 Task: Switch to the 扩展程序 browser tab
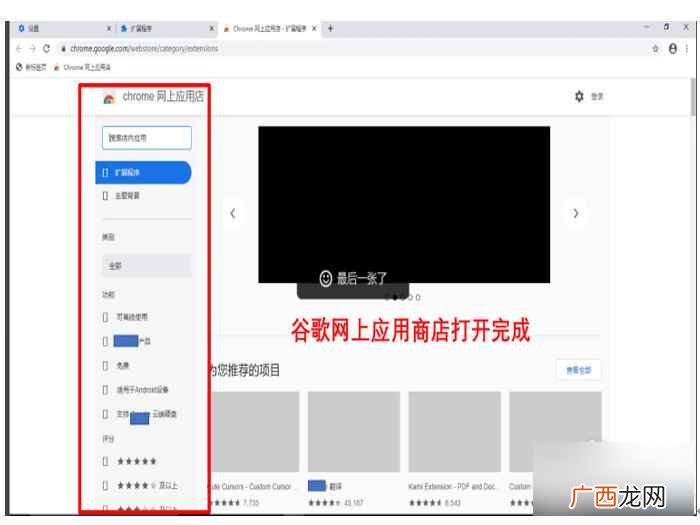pyautogui.click(x=167, y=29)
